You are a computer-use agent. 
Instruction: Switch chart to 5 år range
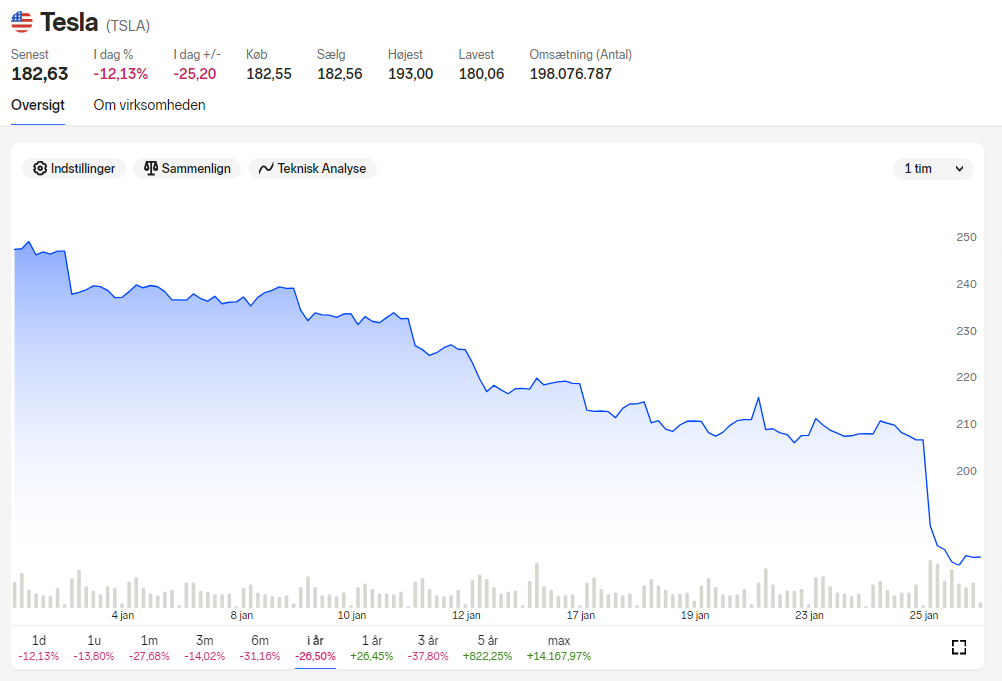point(488,648)
